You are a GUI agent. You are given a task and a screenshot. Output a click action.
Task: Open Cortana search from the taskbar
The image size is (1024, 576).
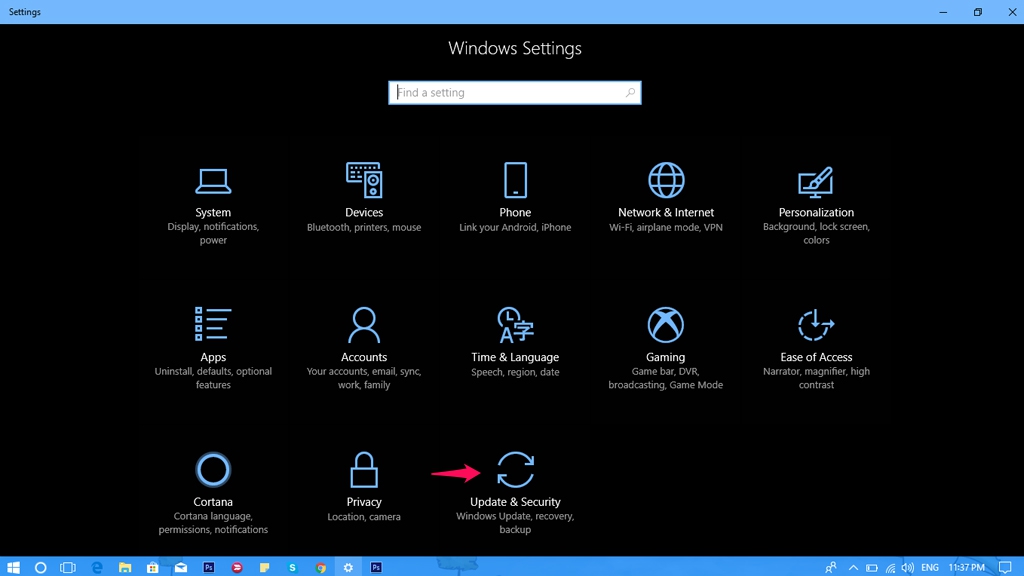click(40, 567)
